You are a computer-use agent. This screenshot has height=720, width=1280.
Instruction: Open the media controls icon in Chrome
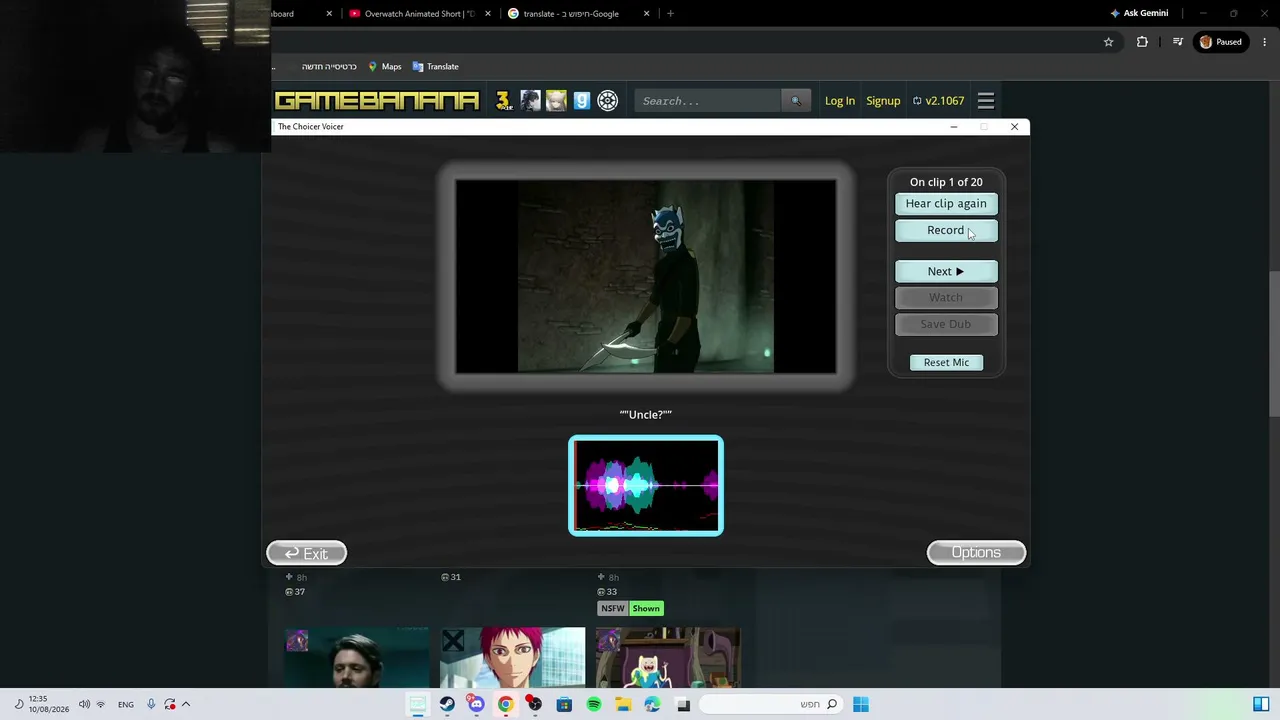click(1178, 42)
